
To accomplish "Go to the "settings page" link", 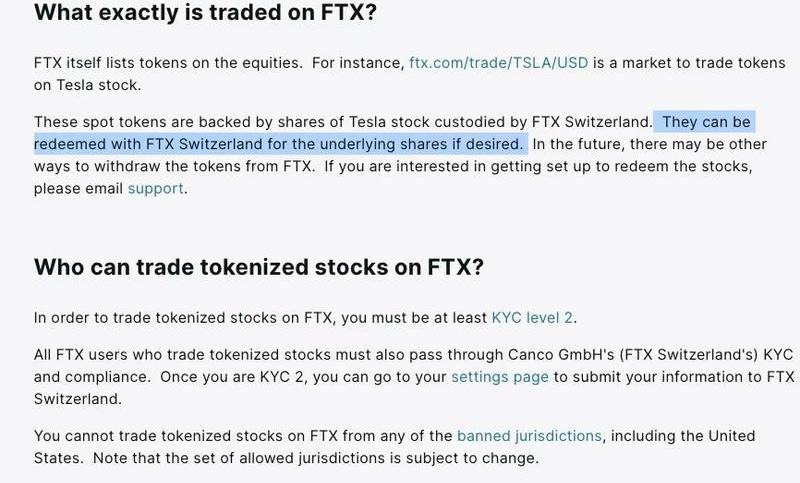I will pos(499,376).
